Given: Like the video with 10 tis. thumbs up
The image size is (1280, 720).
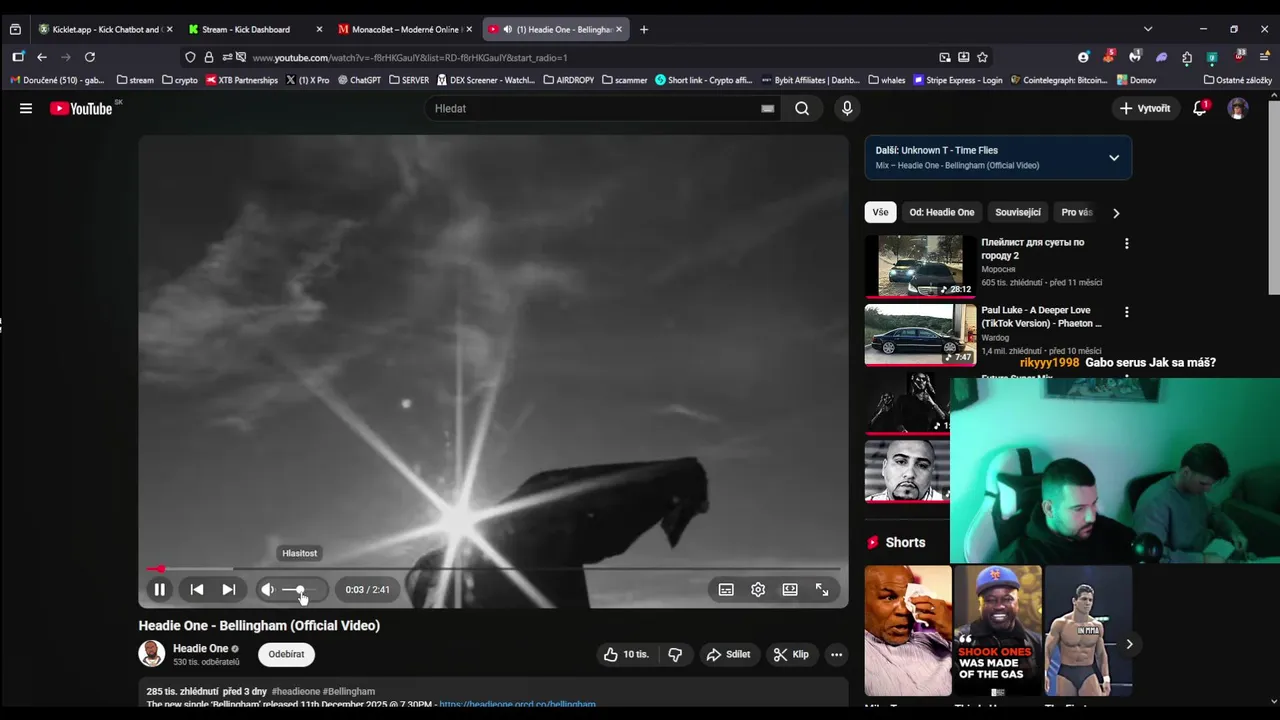Looking at the screenshot, I should point(626,654).
